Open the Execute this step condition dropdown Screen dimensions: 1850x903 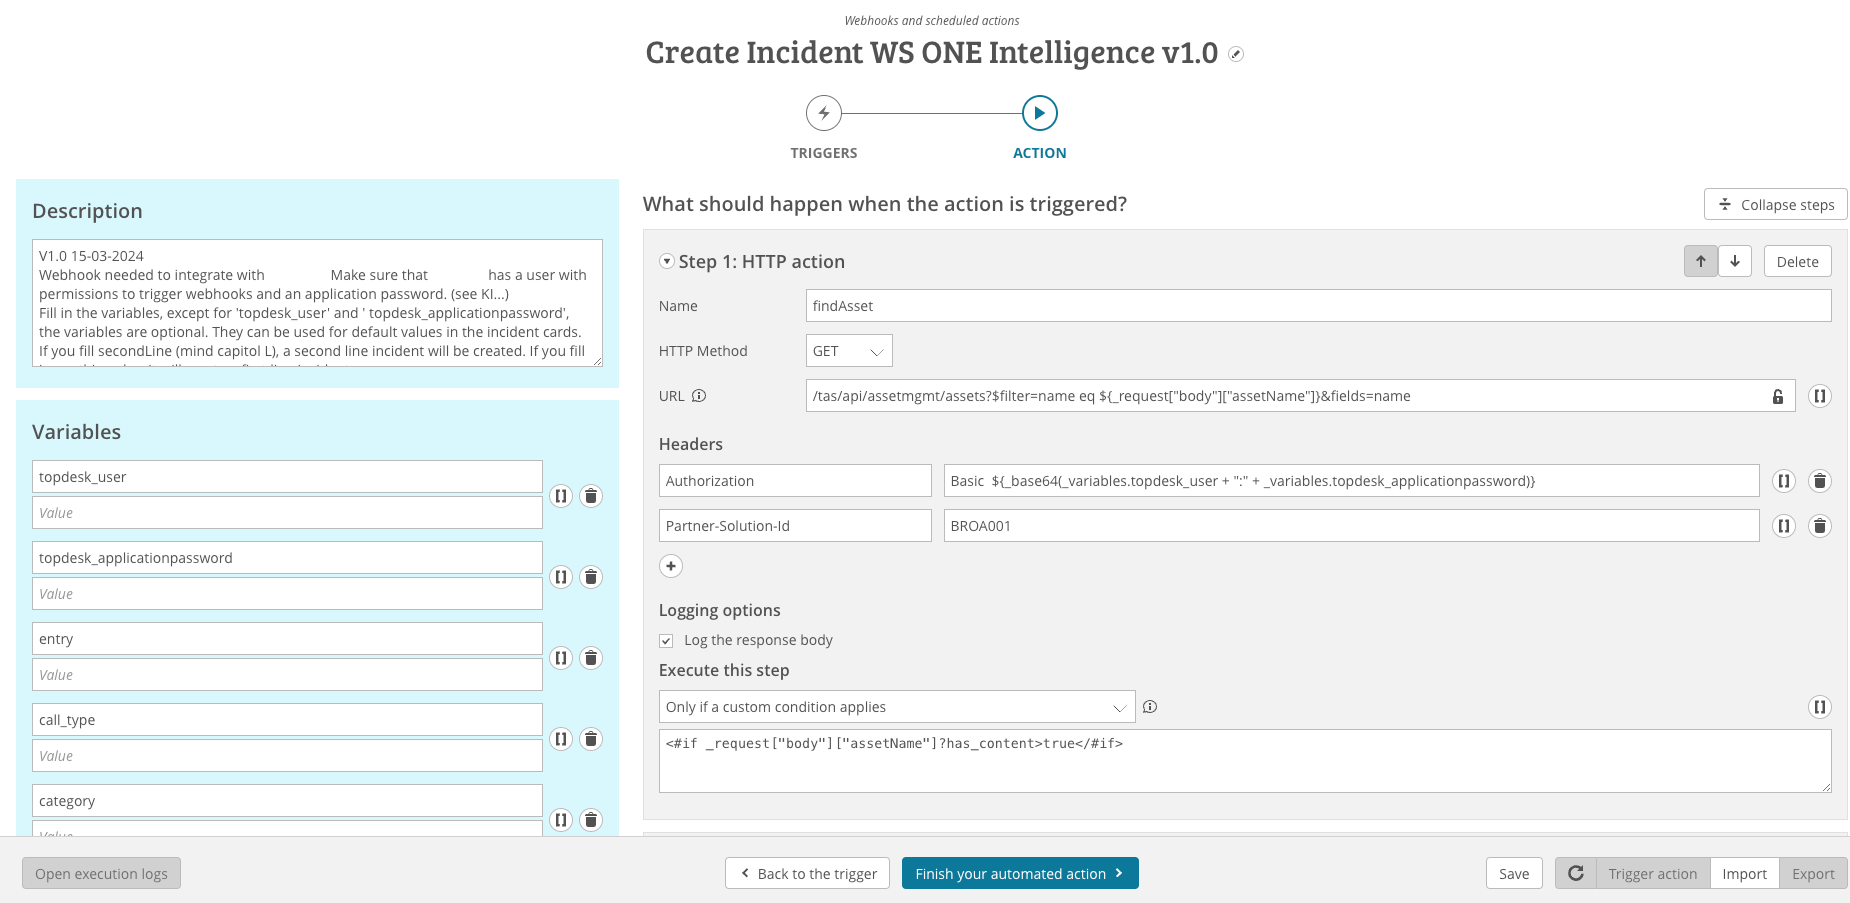point(896,706)
